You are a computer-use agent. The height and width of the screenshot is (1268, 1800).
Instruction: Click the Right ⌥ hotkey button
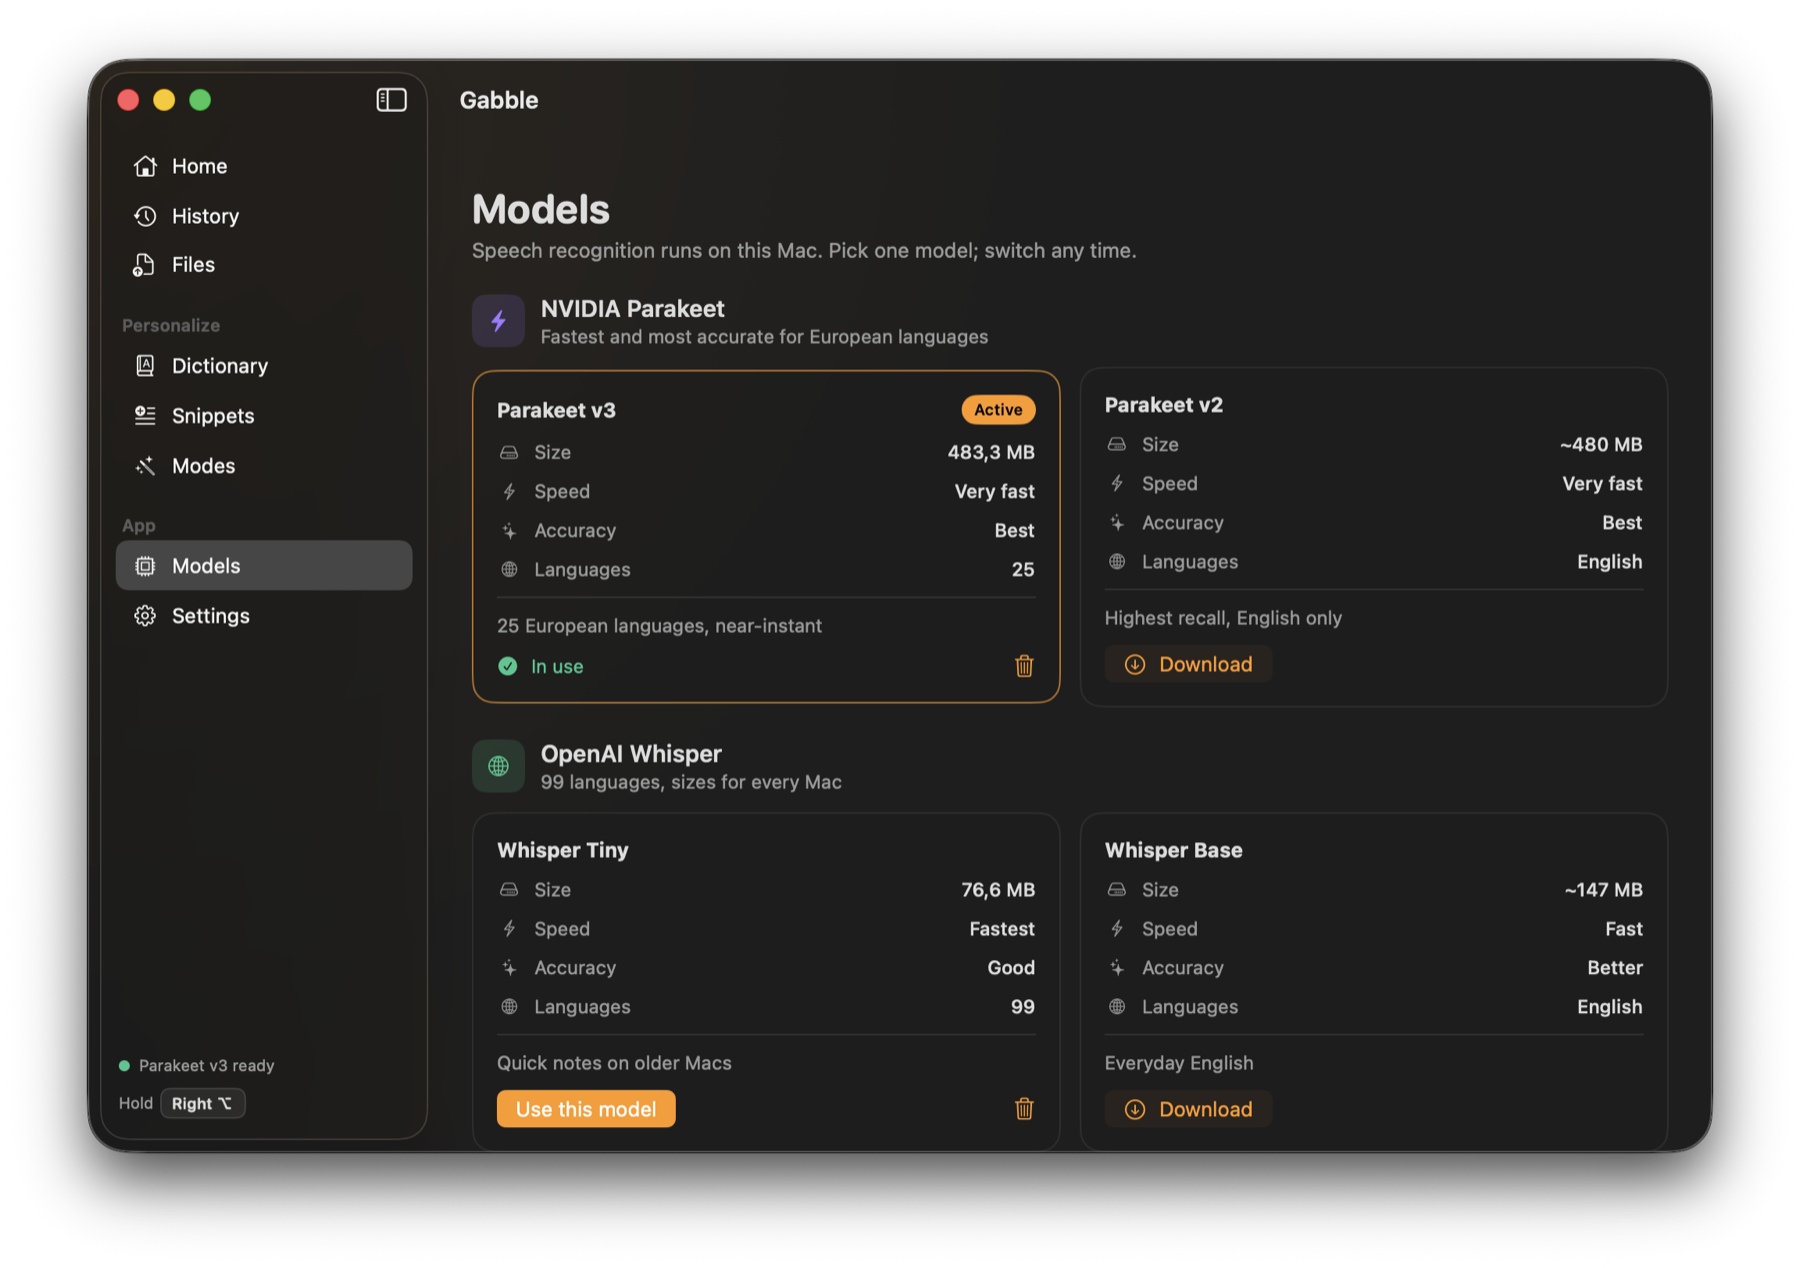[x=203, y=1103]
